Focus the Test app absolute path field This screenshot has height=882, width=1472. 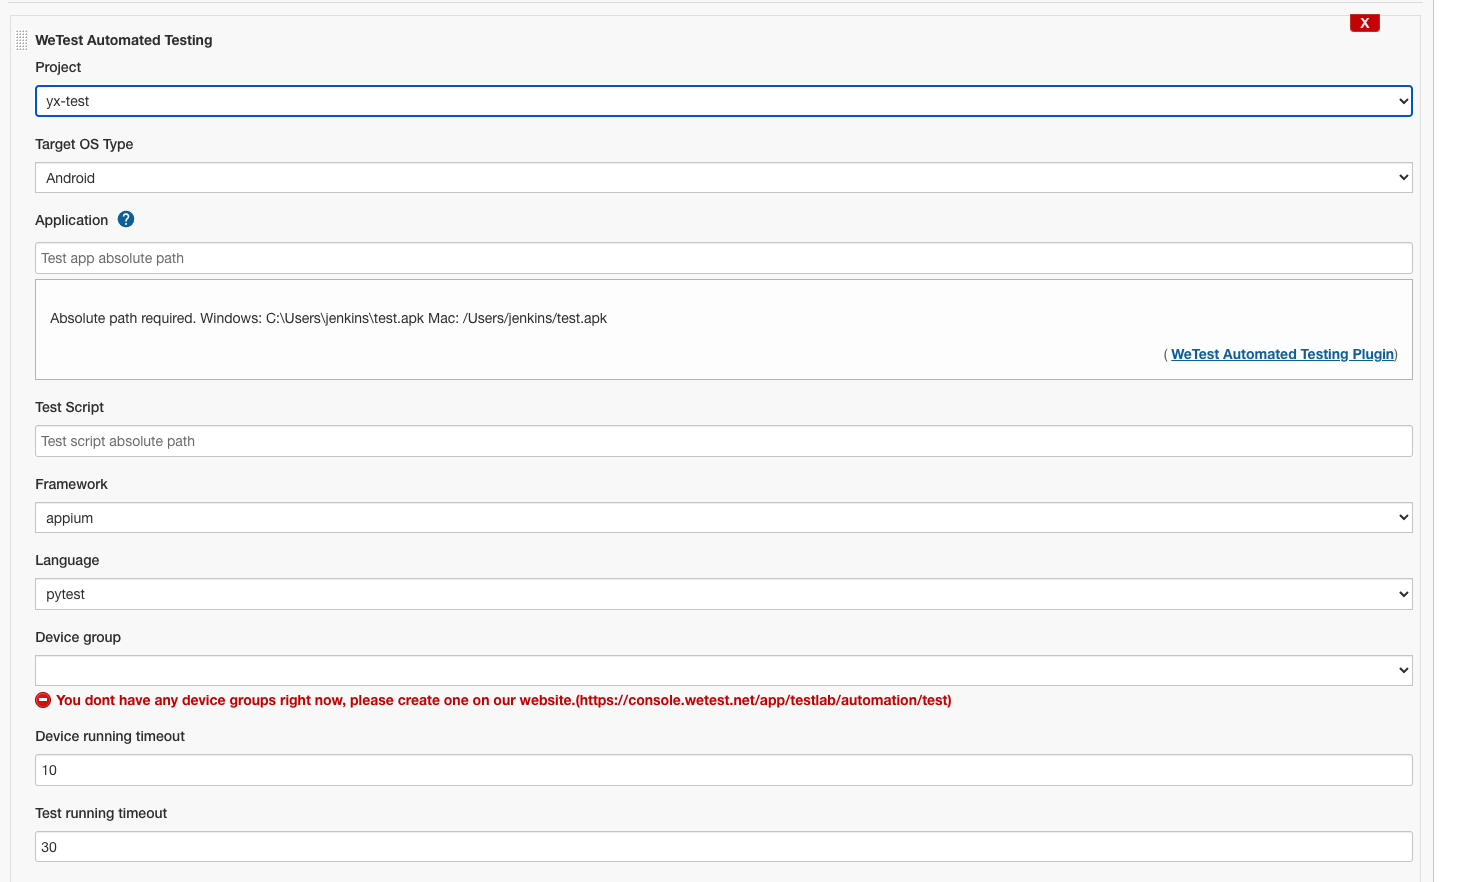(723, 258)
